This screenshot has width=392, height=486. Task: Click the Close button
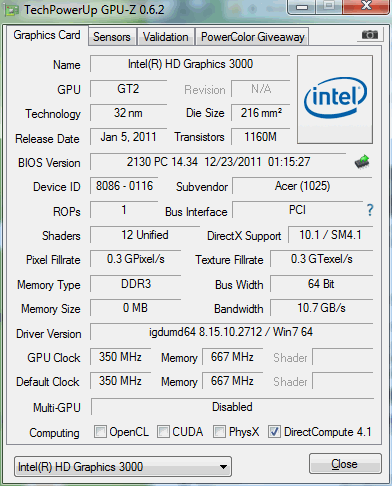(345, 464)
